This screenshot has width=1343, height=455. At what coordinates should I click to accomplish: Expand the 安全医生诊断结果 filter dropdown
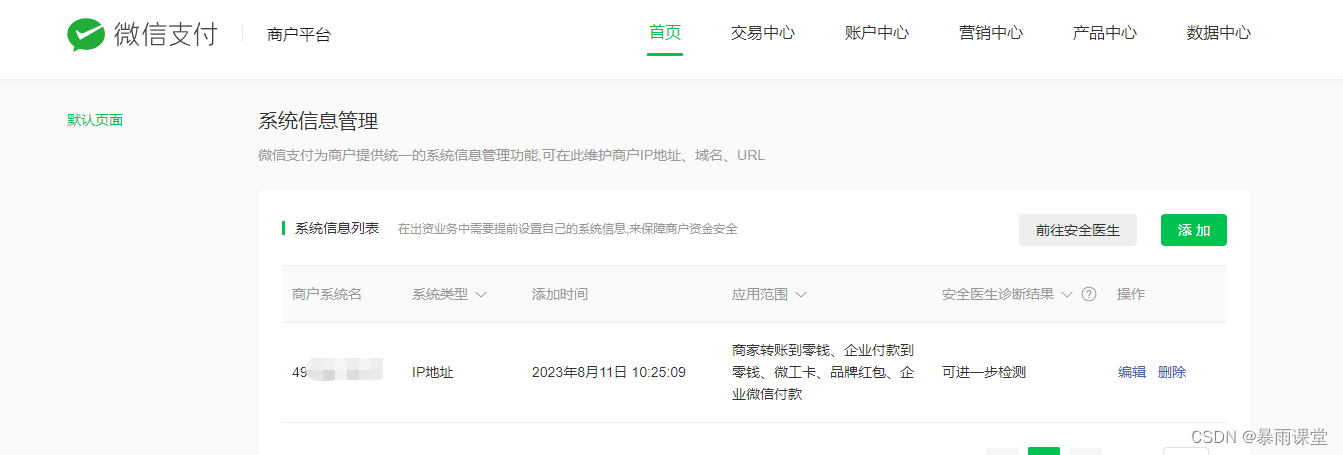point(1067,294)
